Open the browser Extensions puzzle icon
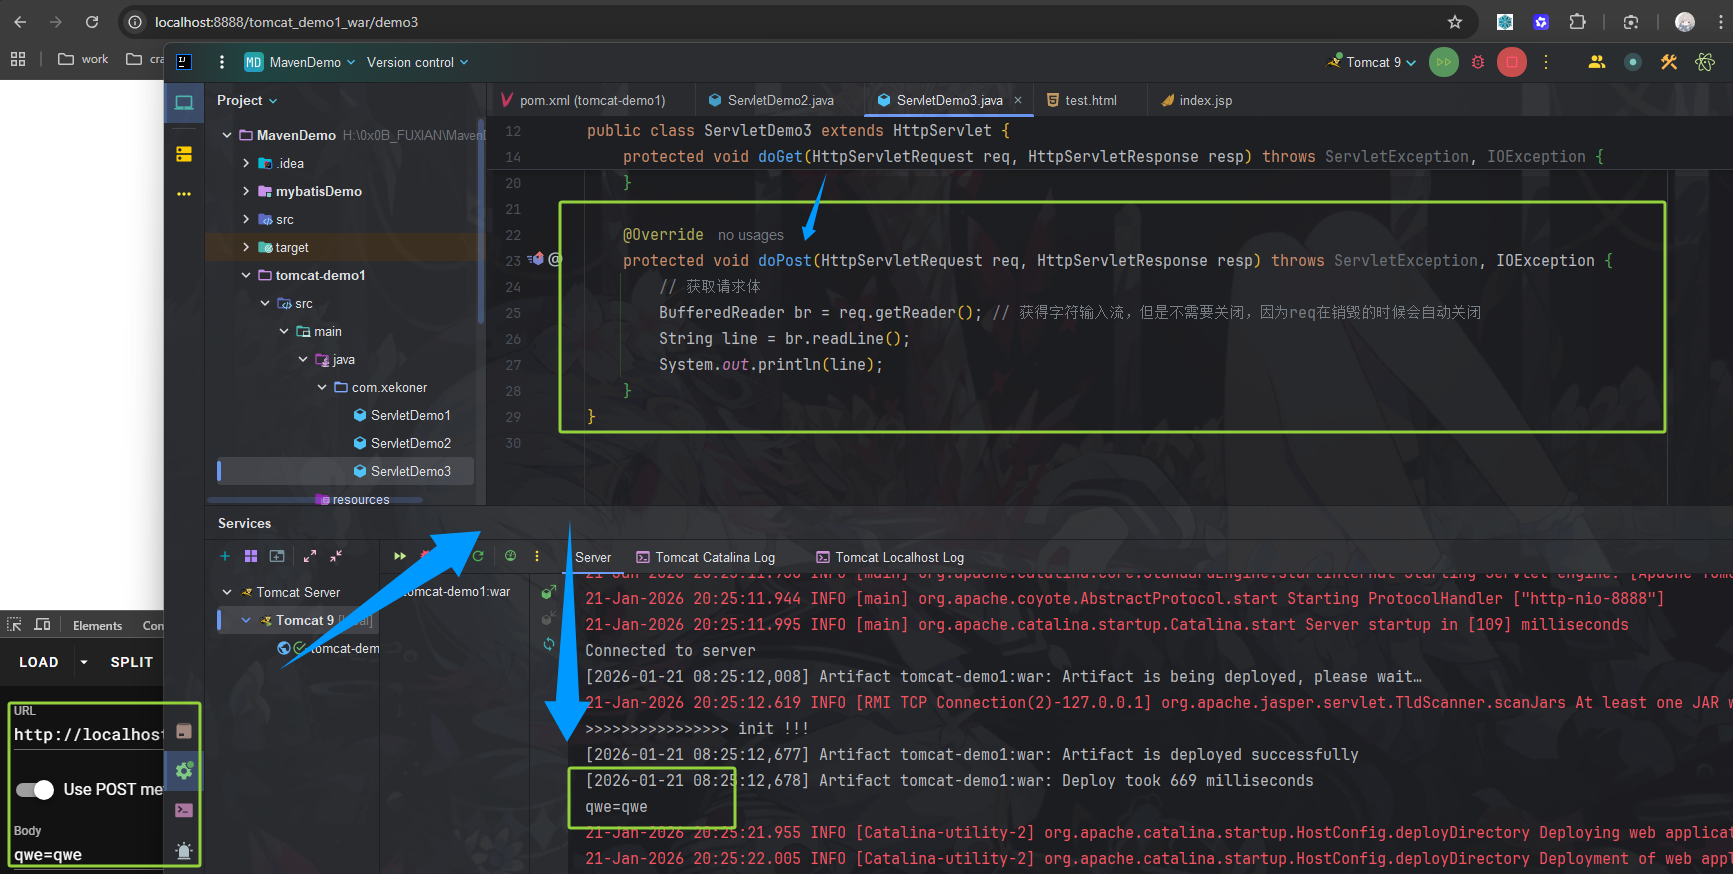 tap(1577, 22)
